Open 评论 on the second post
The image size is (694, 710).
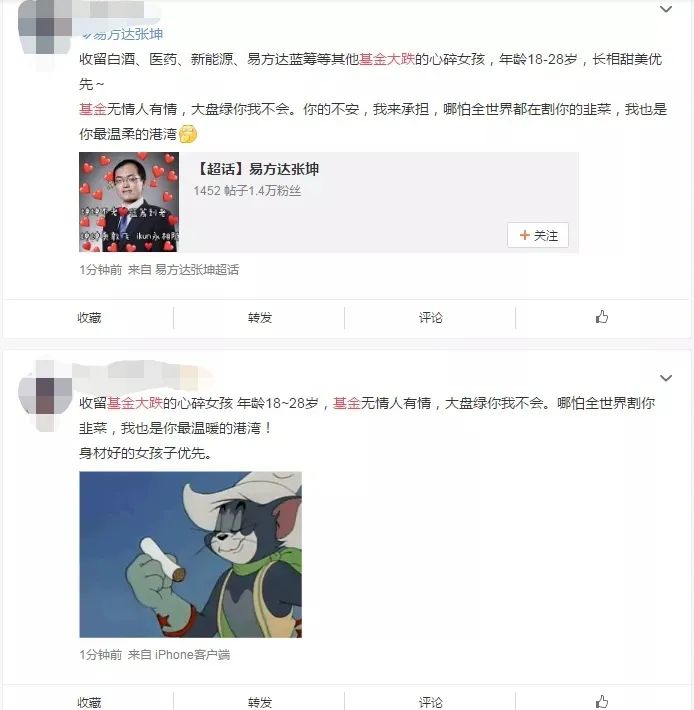(x=431, y=702)
